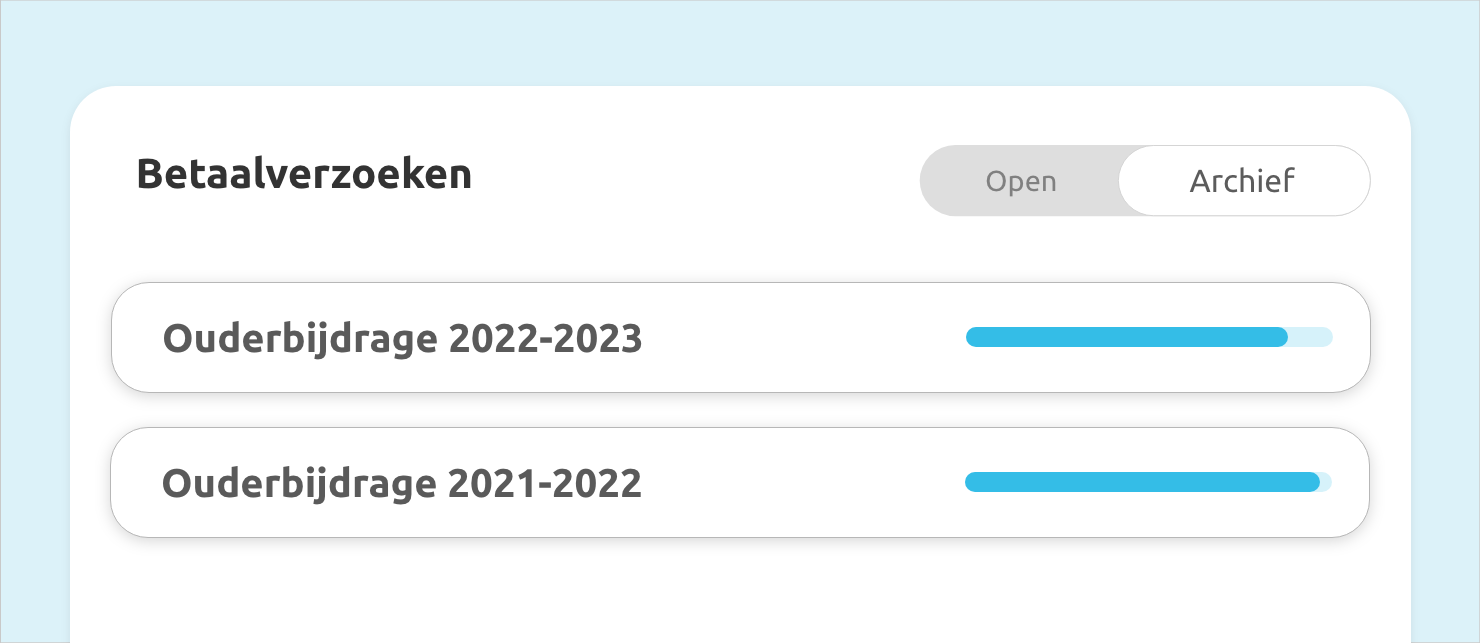
Task: Toggle the Open/Archief switch to Open
Action: pyautogui.click(x=1021, y=181)
